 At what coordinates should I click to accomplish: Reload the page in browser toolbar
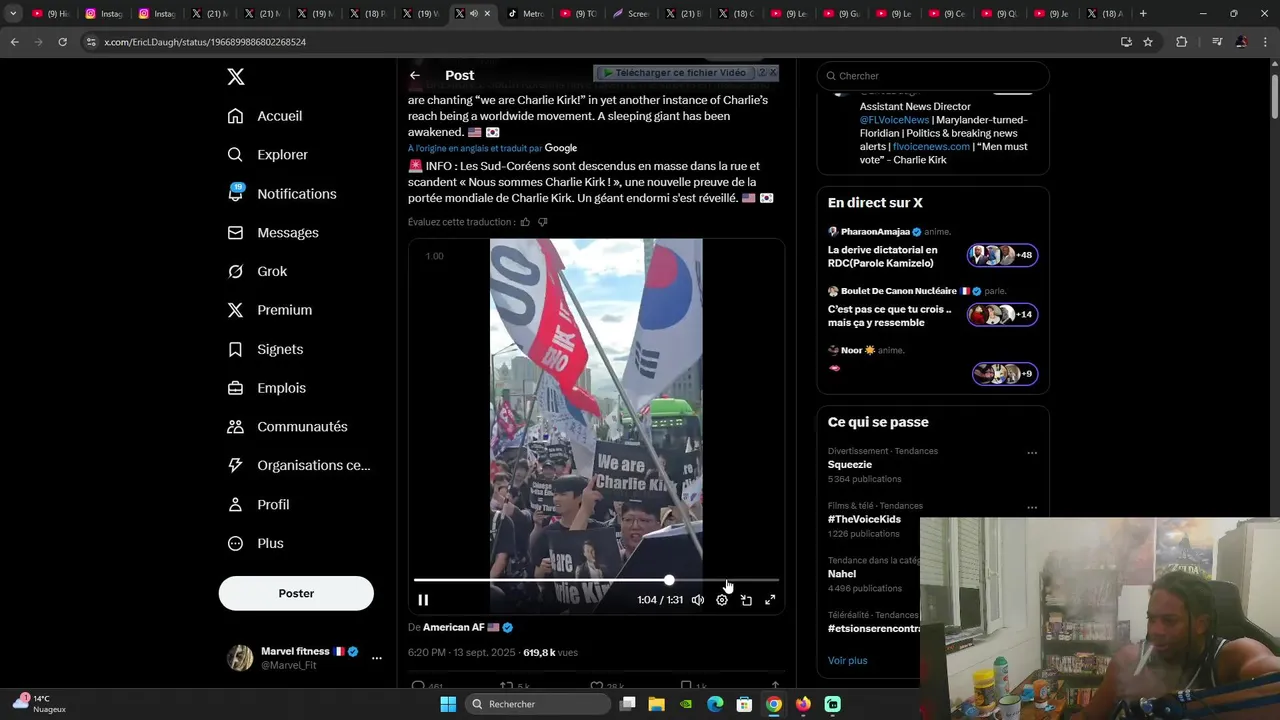coord(62,42)
